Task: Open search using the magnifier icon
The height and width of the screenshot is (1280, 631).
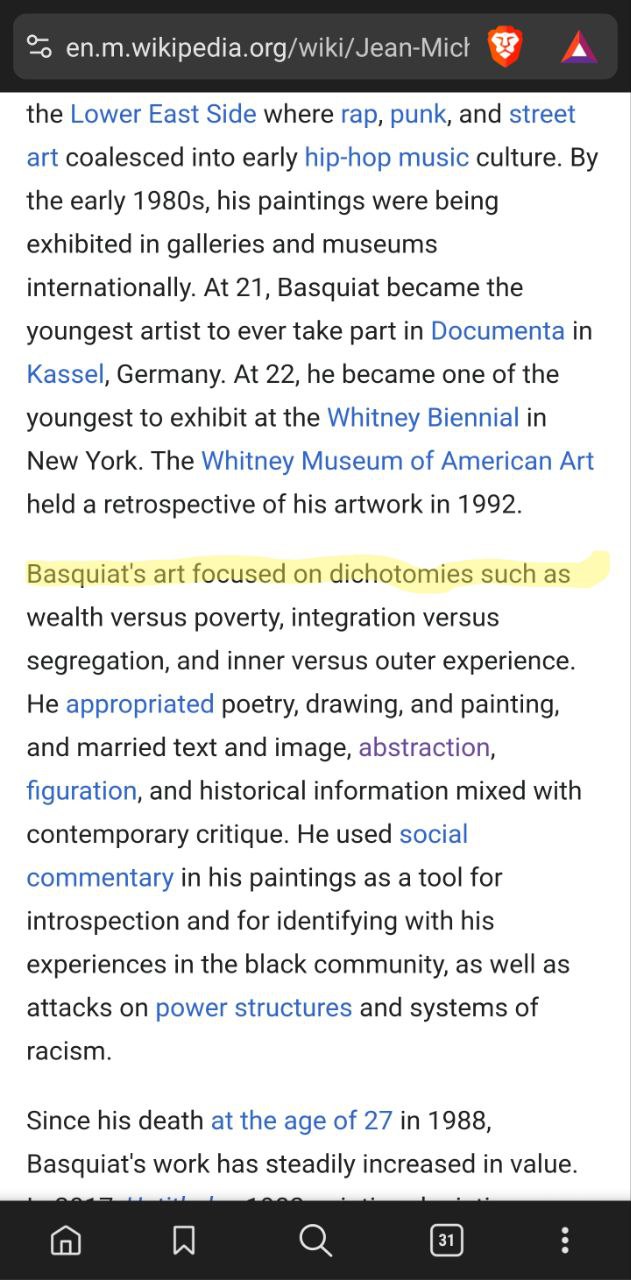Action: click(x=315, y=1240)
